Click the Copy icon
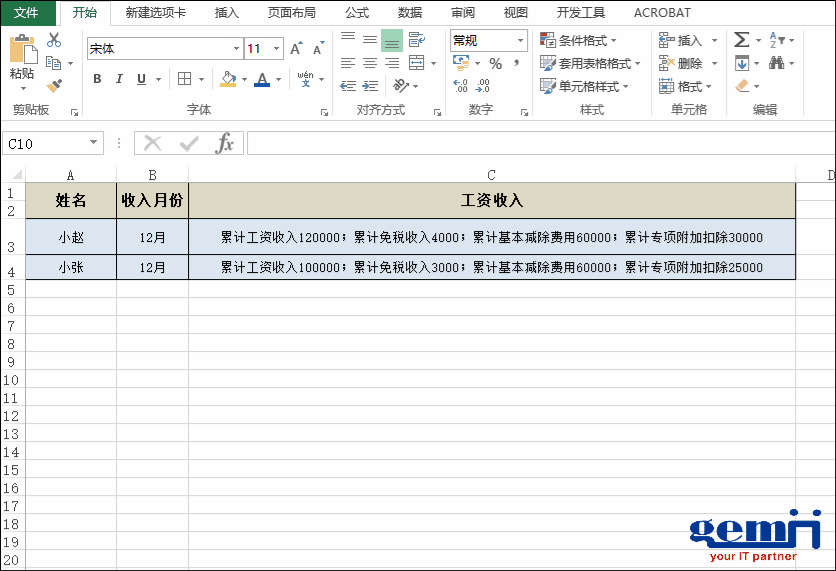Viewport: 836px width, 571px height. click(x=53, y=63)
